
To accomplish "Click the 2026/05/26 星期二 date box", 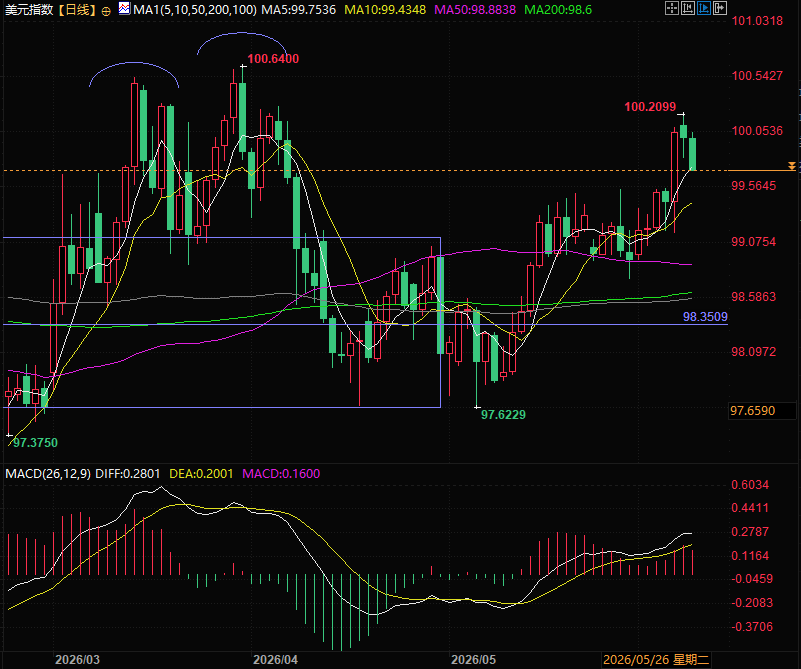I will [656, 660].
